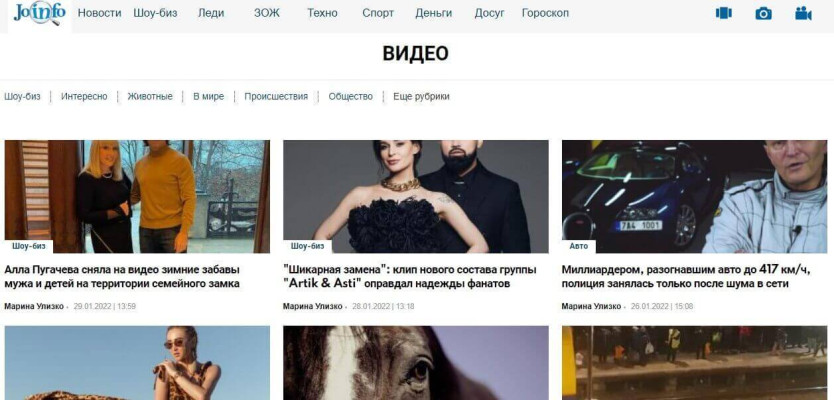
Task: Filter videos by Происшествия rubric
Action: coord(276,96)
